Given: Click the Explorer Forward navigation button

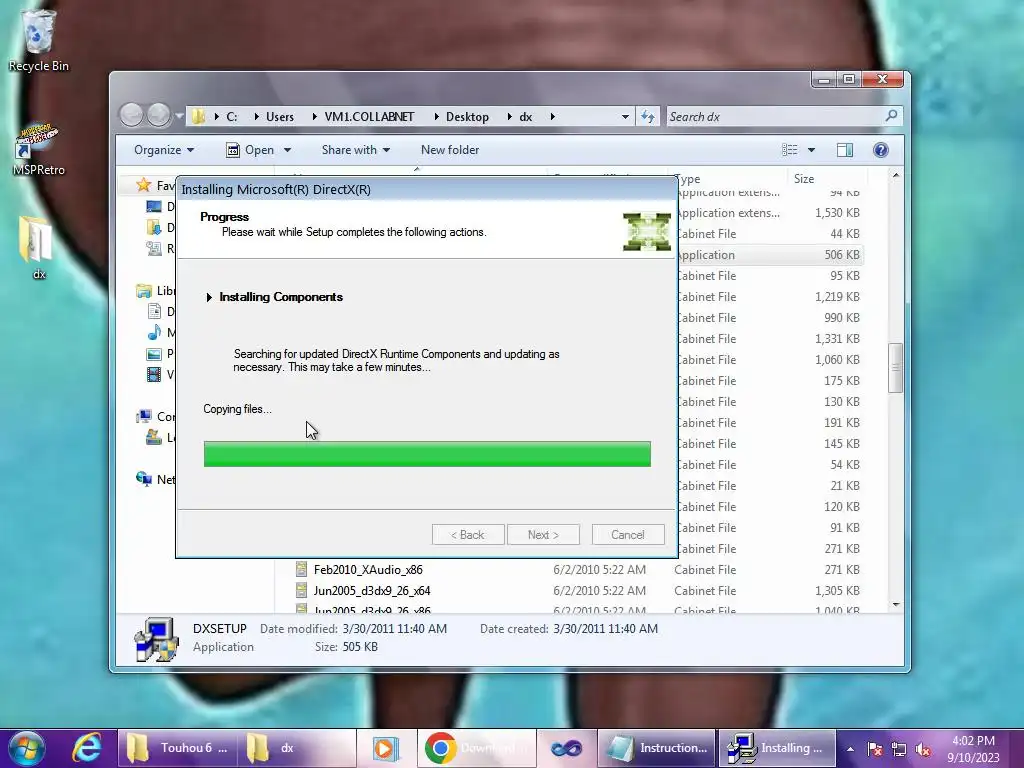Looking at the screenshot, I should pos(159,116).
